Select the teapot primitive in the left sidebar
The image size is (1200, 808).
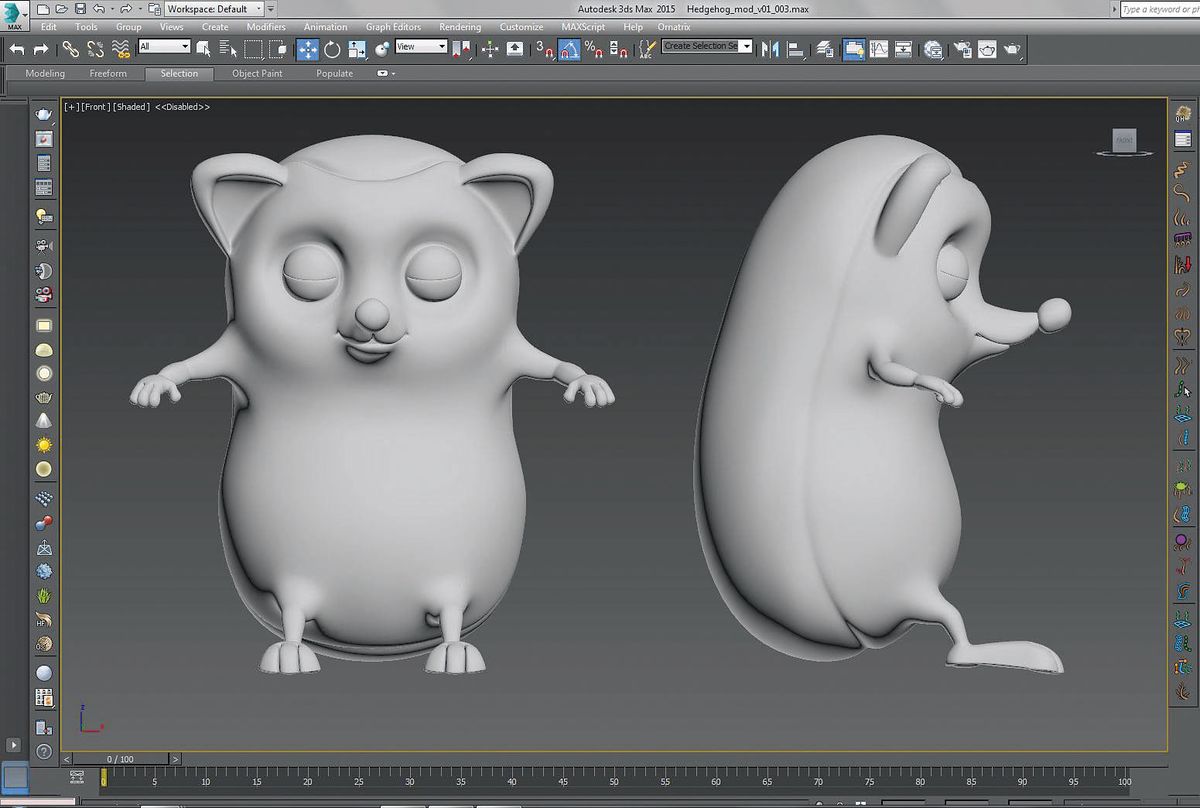[x=42, y=396]
